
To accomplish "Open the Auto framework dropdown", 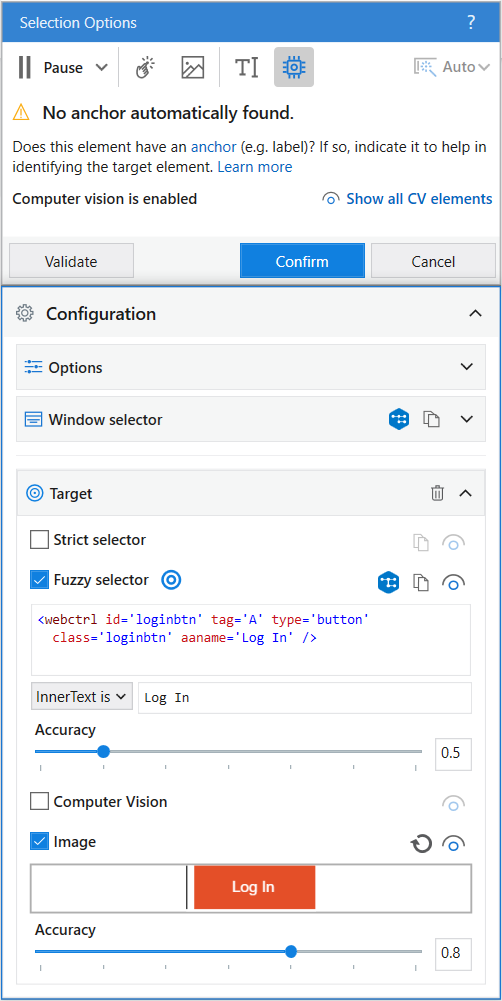I will click(452, 67).
